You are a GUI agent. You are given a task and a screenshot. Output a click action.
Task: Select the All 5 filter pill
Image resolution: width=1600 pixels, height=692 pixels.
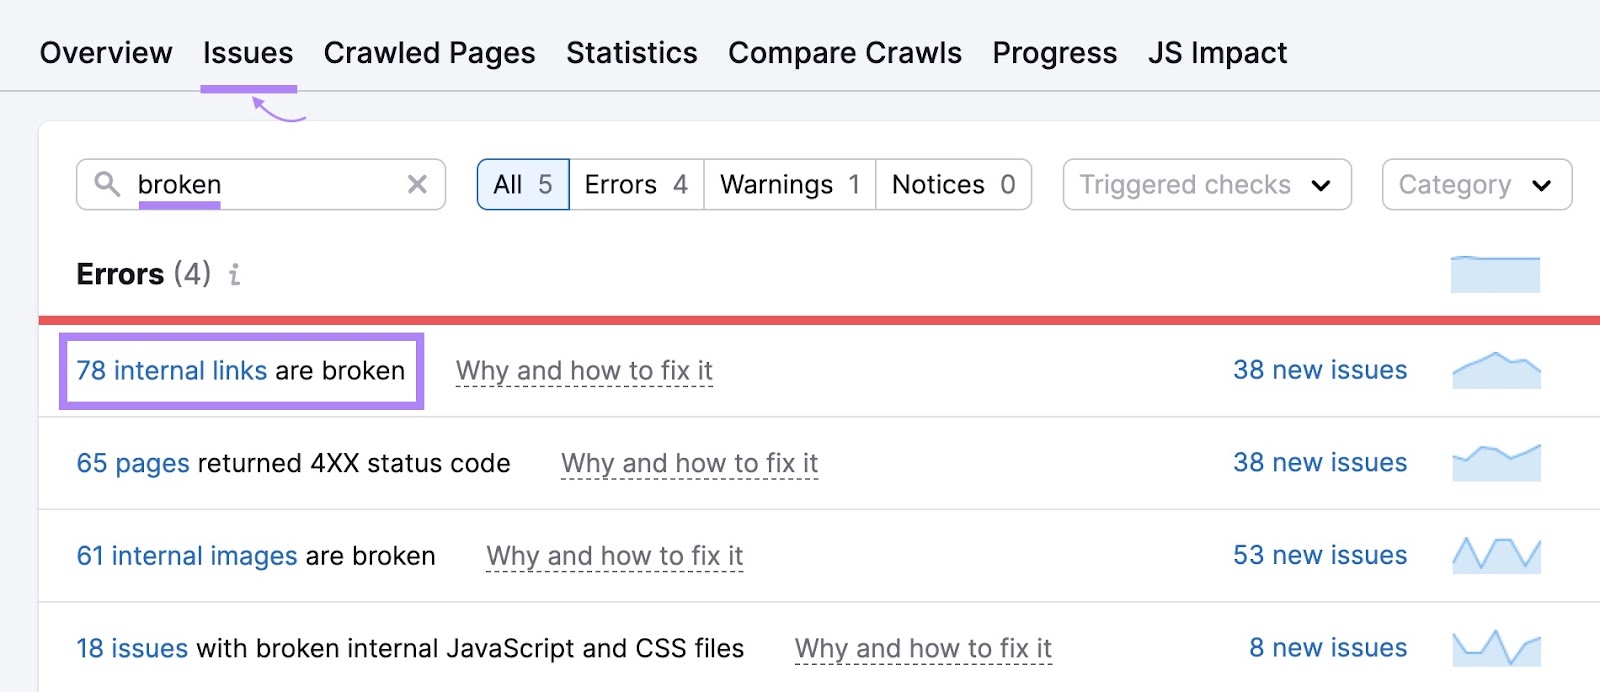[522, 184]
